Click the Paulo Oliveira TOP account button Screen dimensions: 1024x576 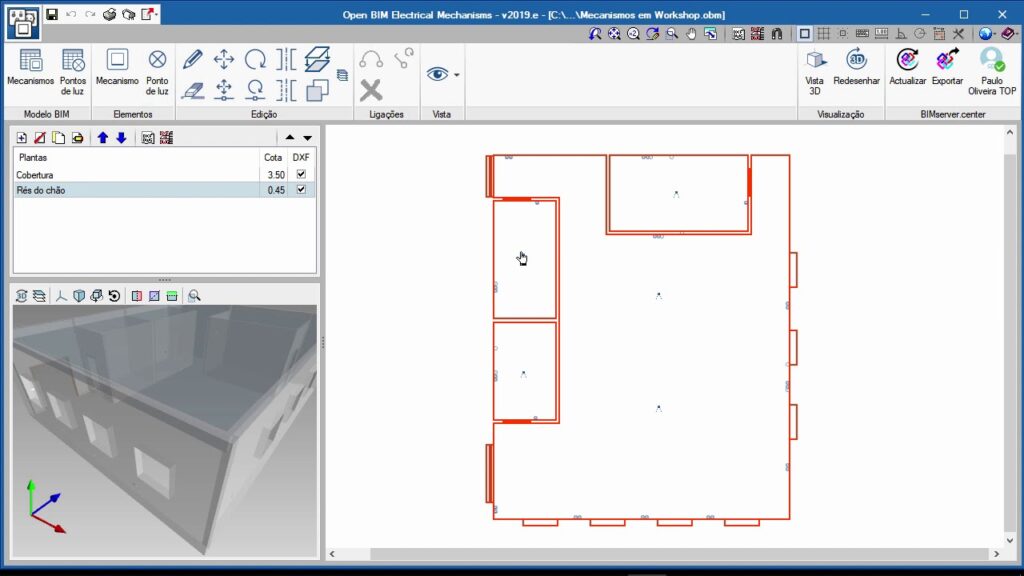[x=991, y=68]
